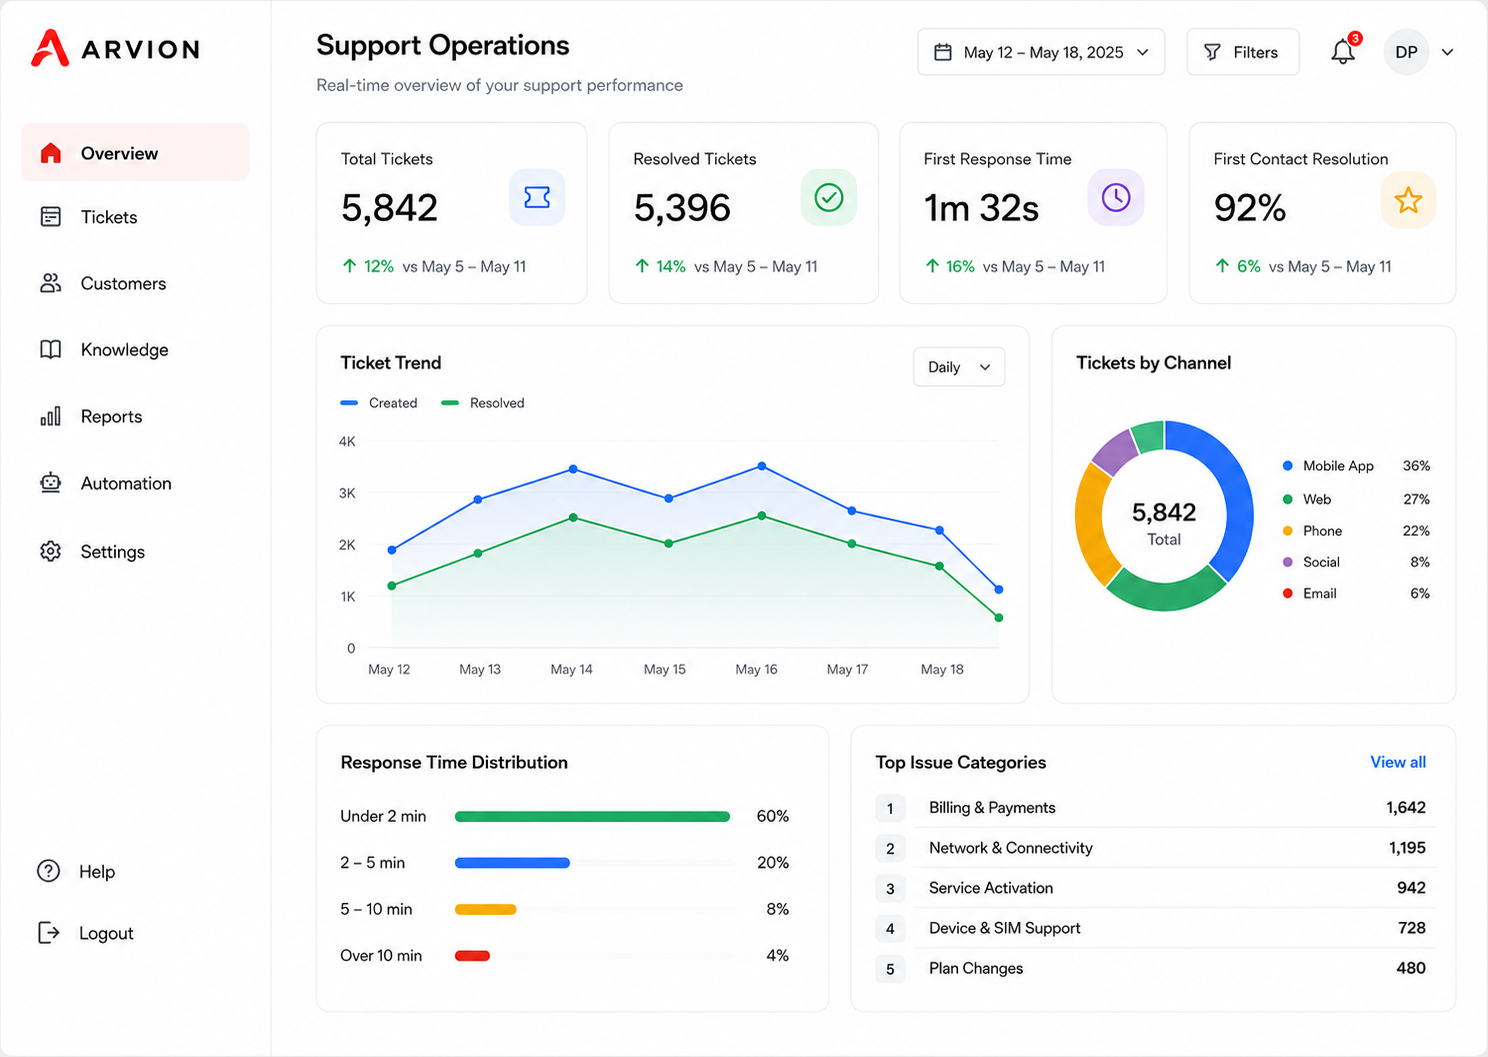Screen dimensions: 1488x1057
Task: Click Plan Changes row
Action: (x=1155, y=967)
